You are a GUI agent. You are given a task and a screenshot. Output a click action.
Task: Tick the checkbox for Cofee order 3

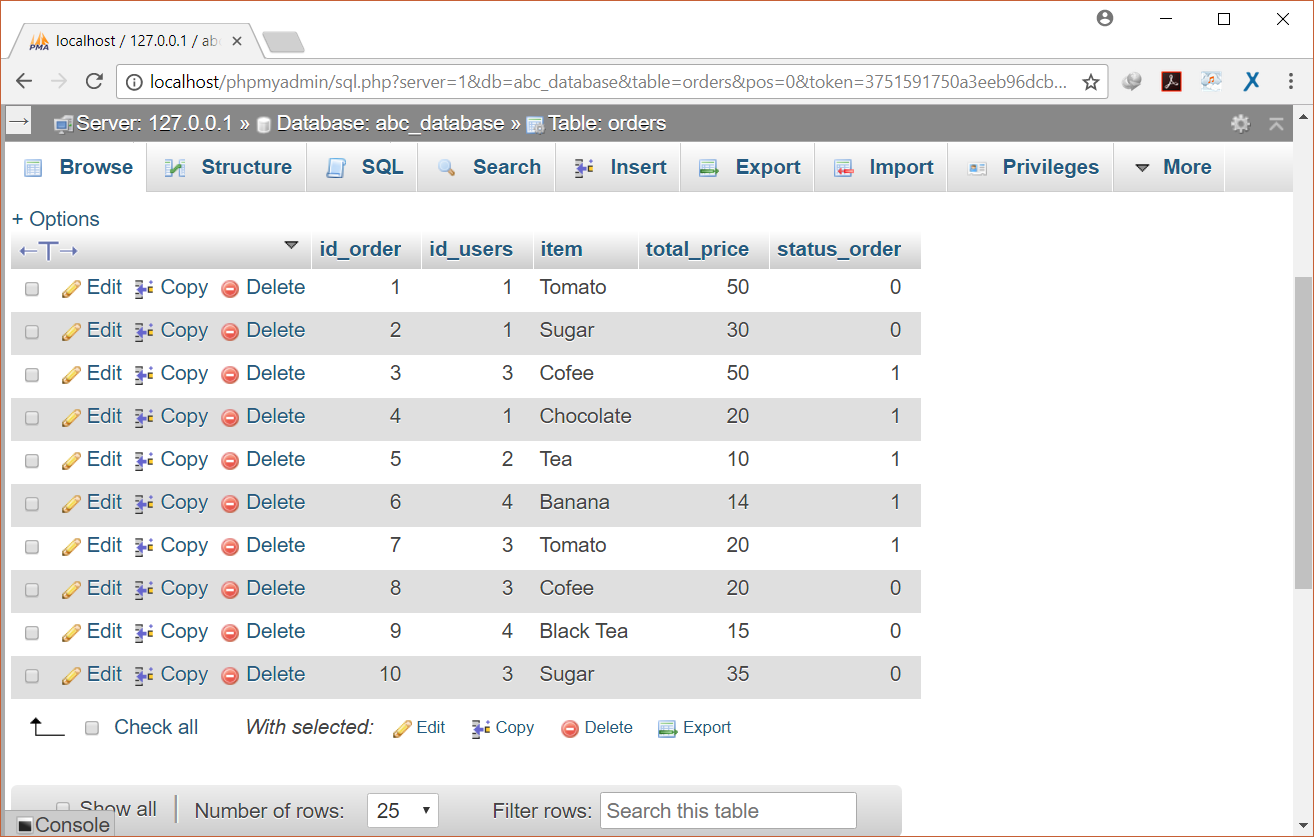pyautogui.click(x=32, y=375)
